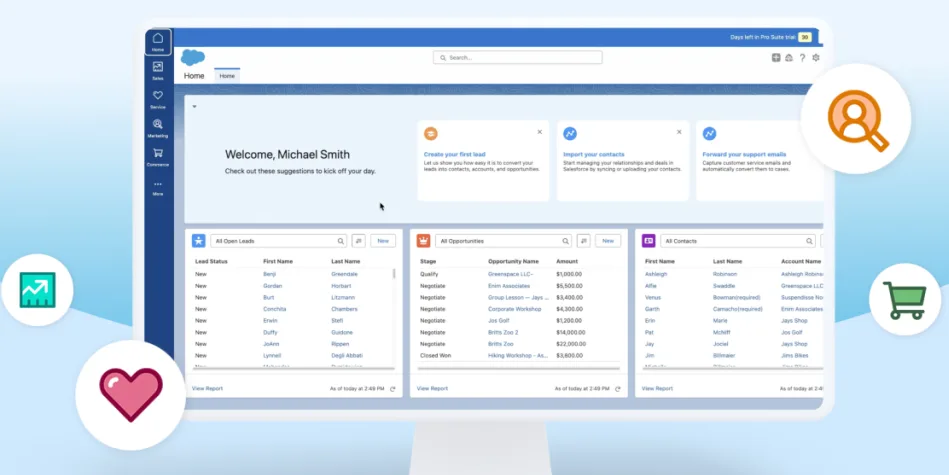The image size is (949, 475).
Task: Click the sort icon beside All Open Leads
Action: (358, 241)
